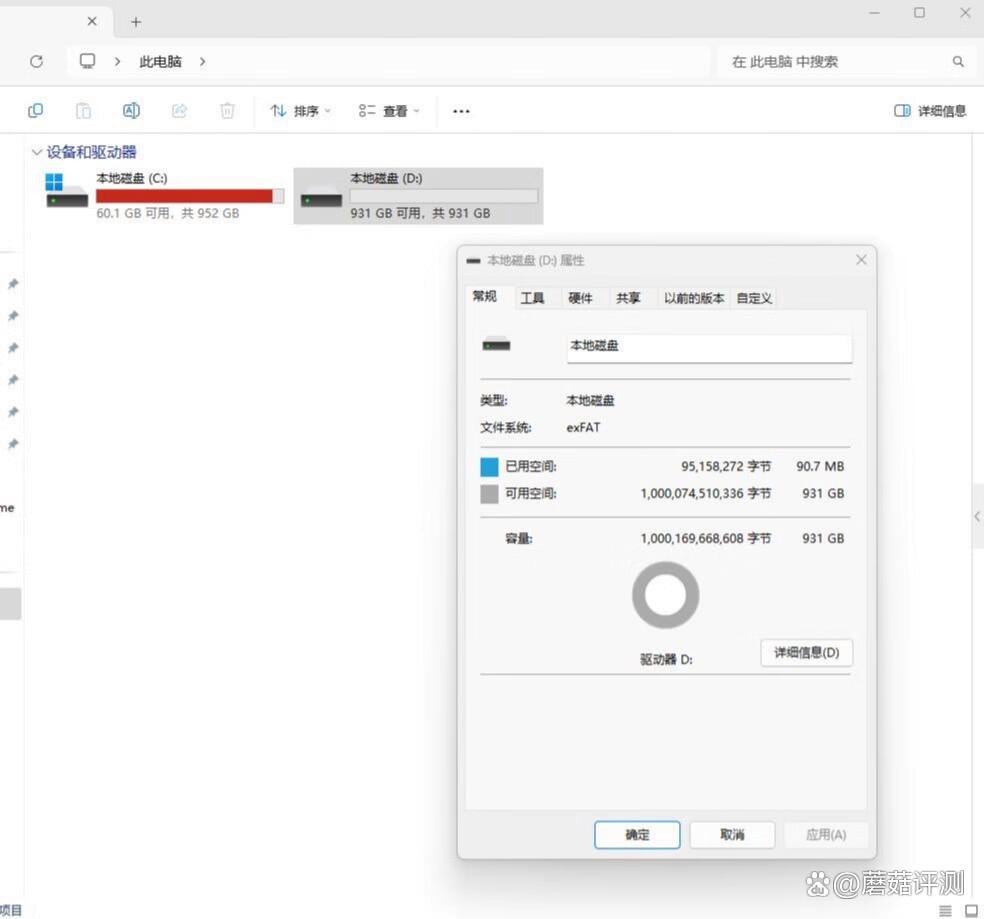Click the search magnifier icon

click(x=958, y=61)
